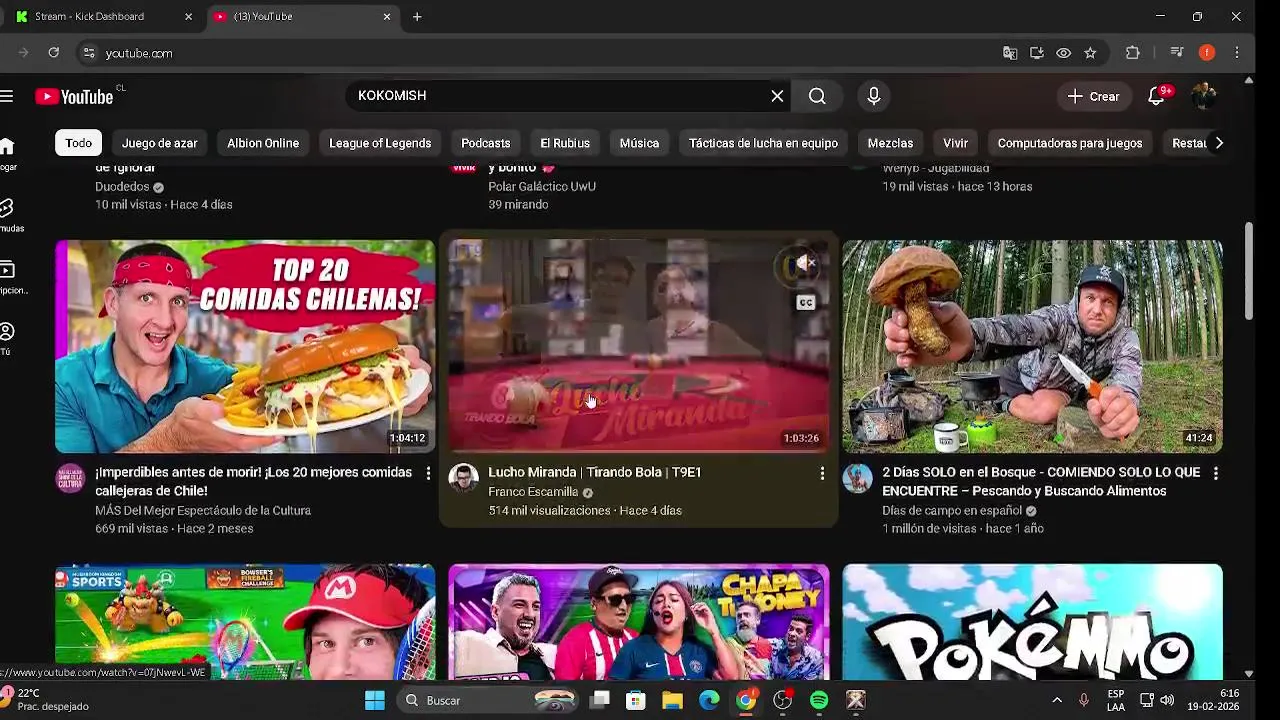Viewport: 1280px width, 720px height.
Task: Open the Crear menu
Action: [x=1093, y=96]
